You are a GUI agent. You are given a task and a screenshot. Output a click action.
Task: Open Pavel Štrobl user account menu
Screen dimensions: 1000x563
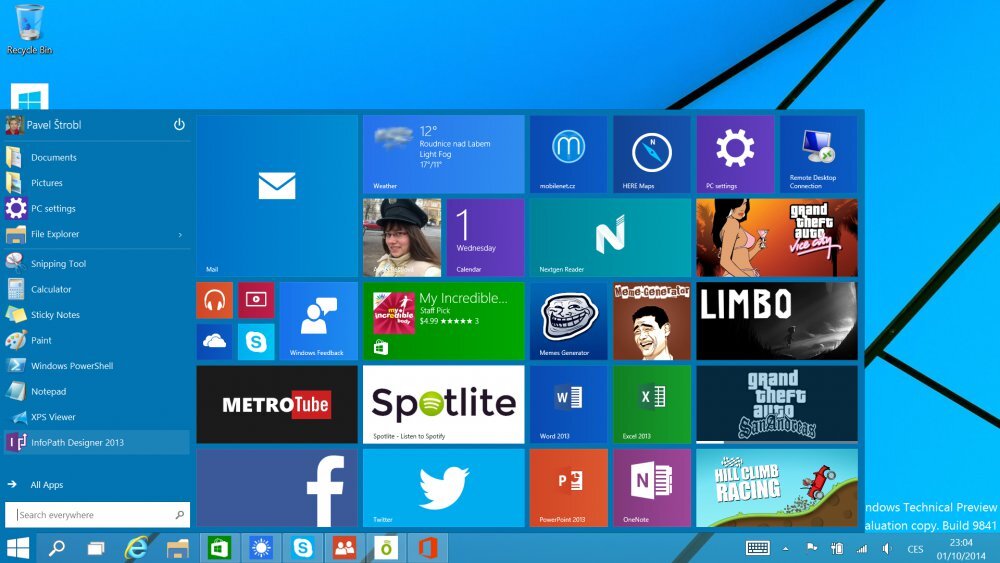[43, 125]
